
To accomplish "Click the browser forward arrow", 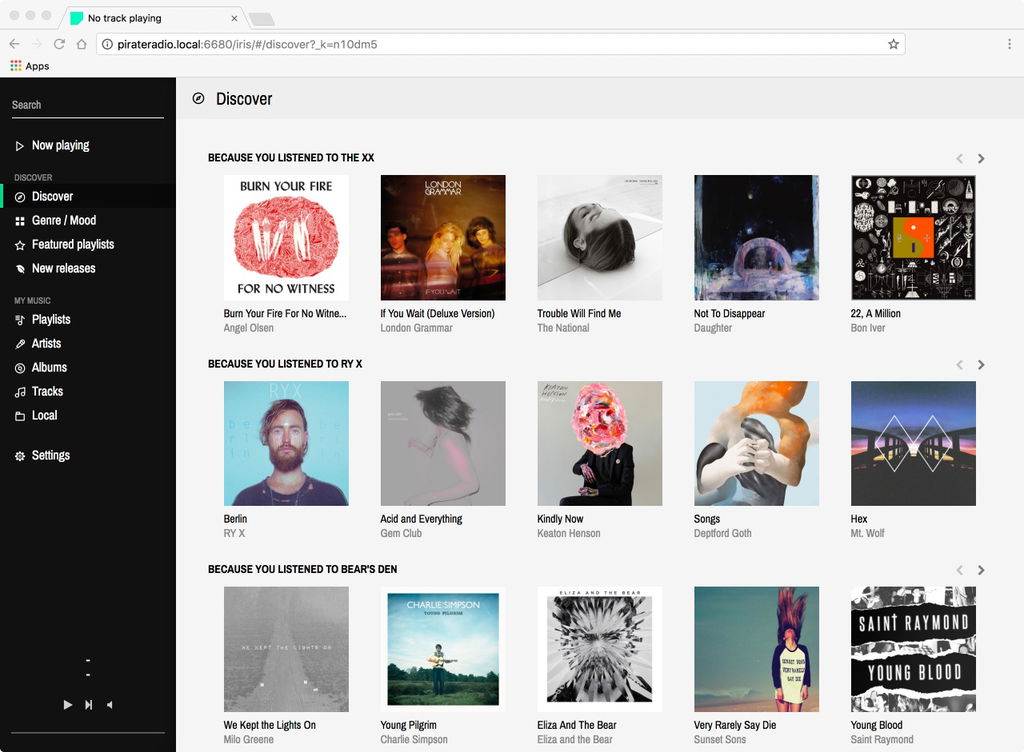I will (37, 44).
